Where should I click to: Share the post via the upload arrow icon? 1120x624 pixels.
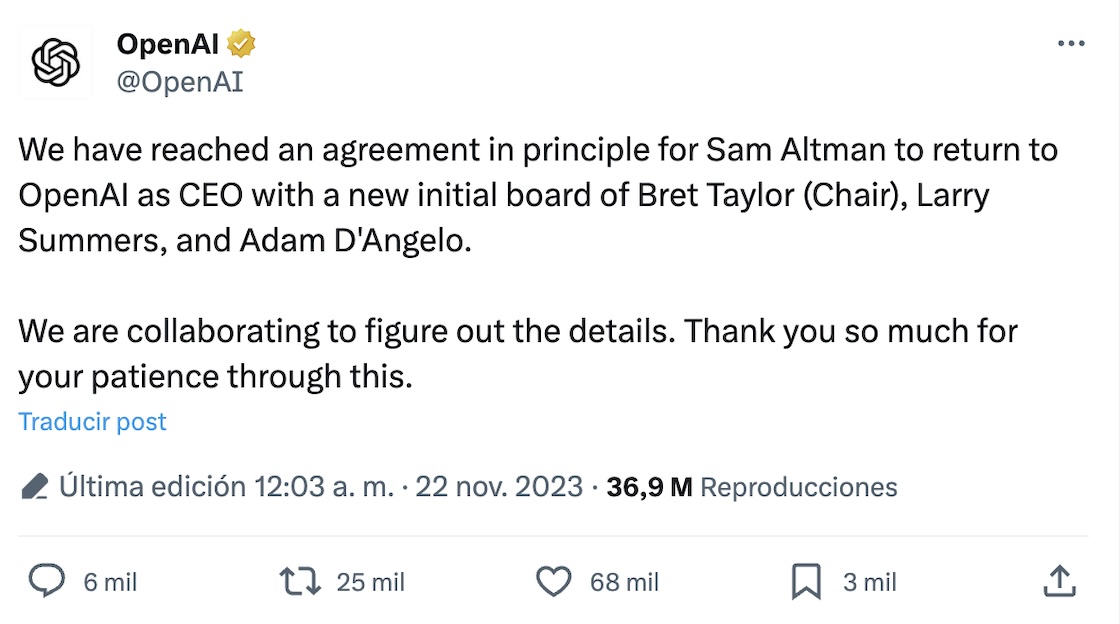tap(1059, 581)
